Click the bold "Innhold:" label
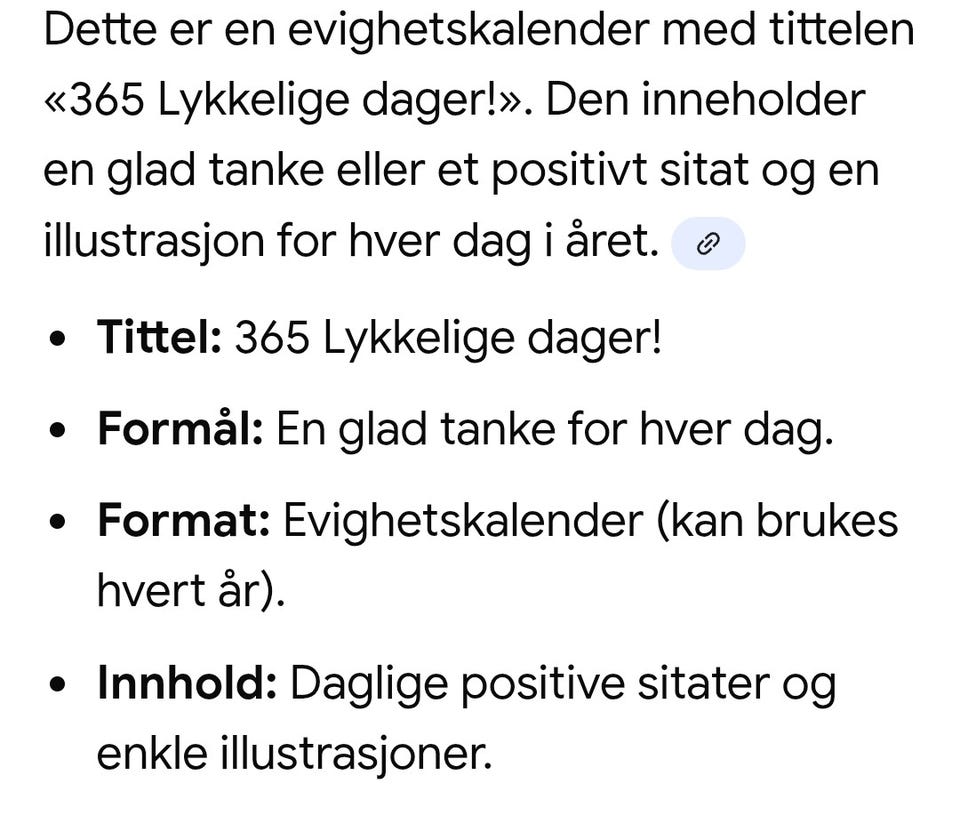Image resolution: width=960 pixels, height=823 pixels. pos(187,683)
